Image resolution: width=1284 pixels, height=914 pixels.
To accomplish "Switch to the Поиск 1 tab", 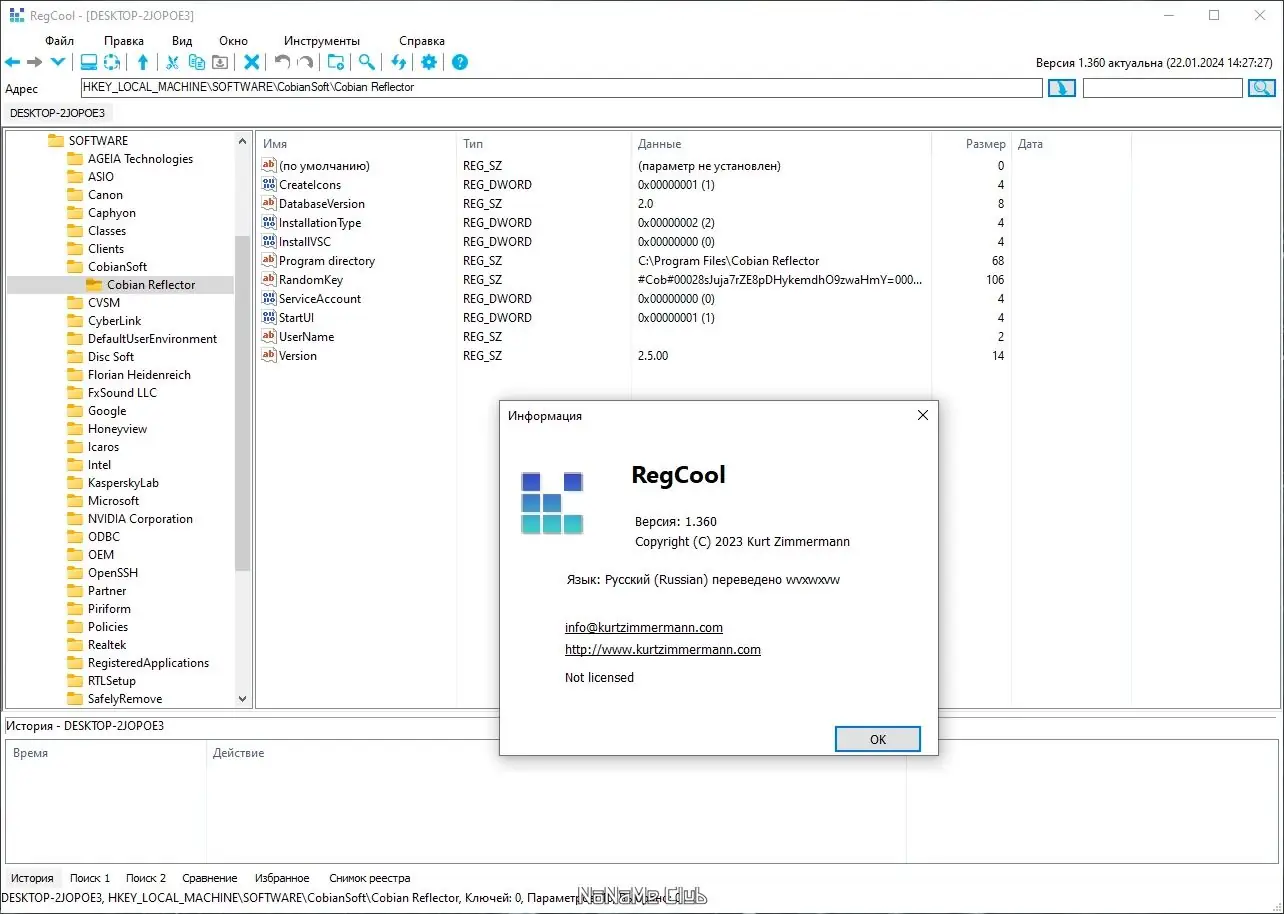I will pos(90,878).
